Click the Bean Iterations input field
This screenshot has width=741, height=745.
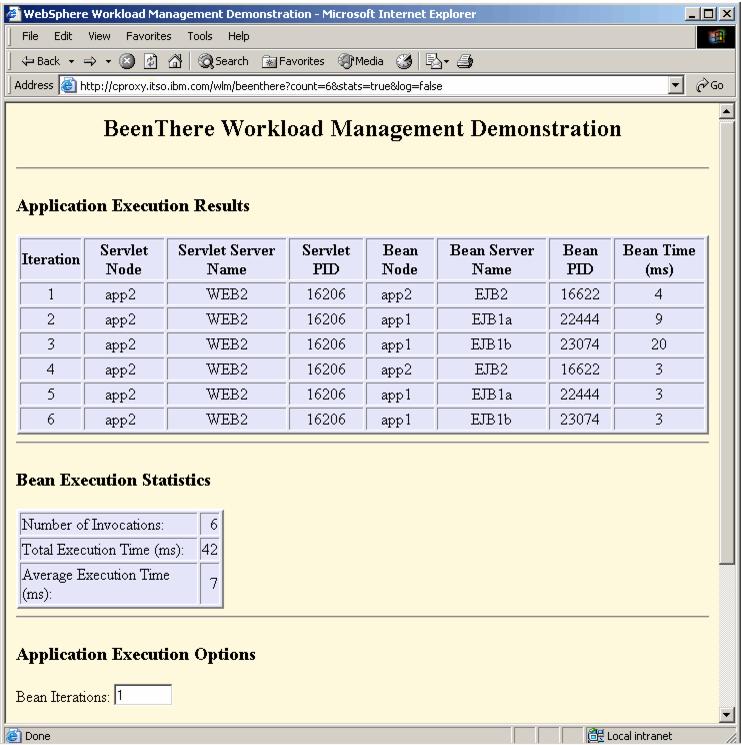point(143,695)
